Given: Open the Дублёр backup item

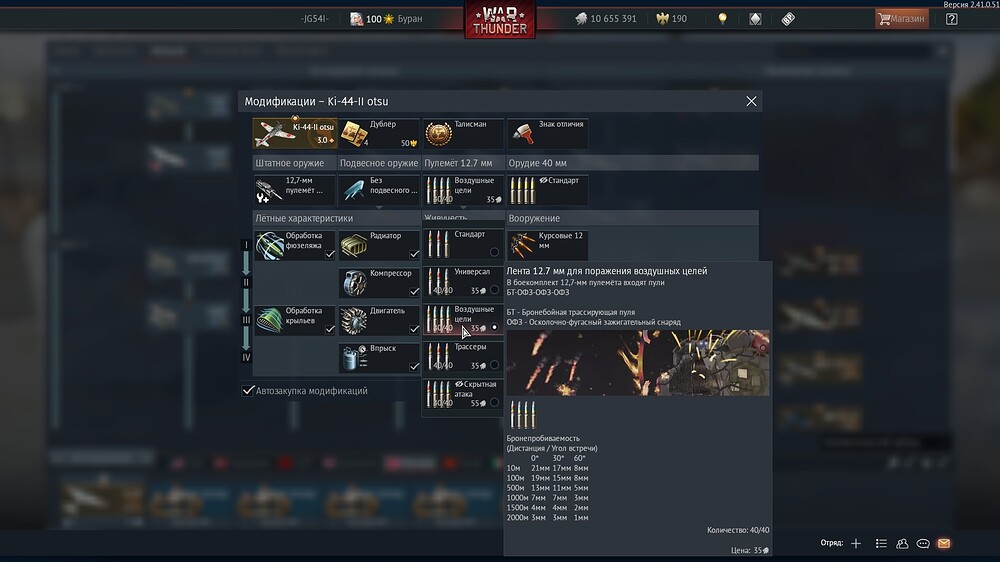Looking at the screenshot, I should tap(379, 133).
